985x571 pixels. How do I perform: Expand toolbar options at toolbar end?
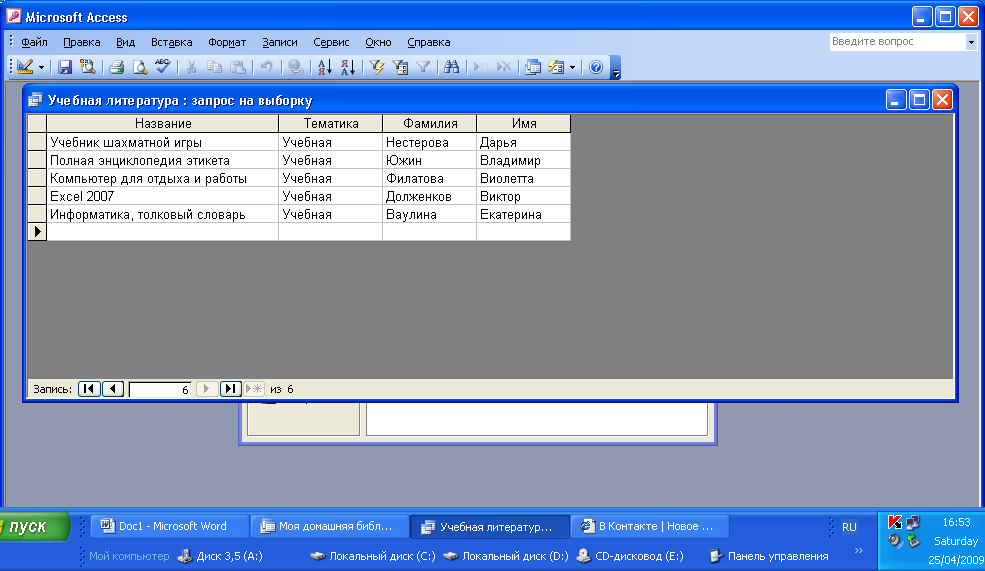point(616,67)
